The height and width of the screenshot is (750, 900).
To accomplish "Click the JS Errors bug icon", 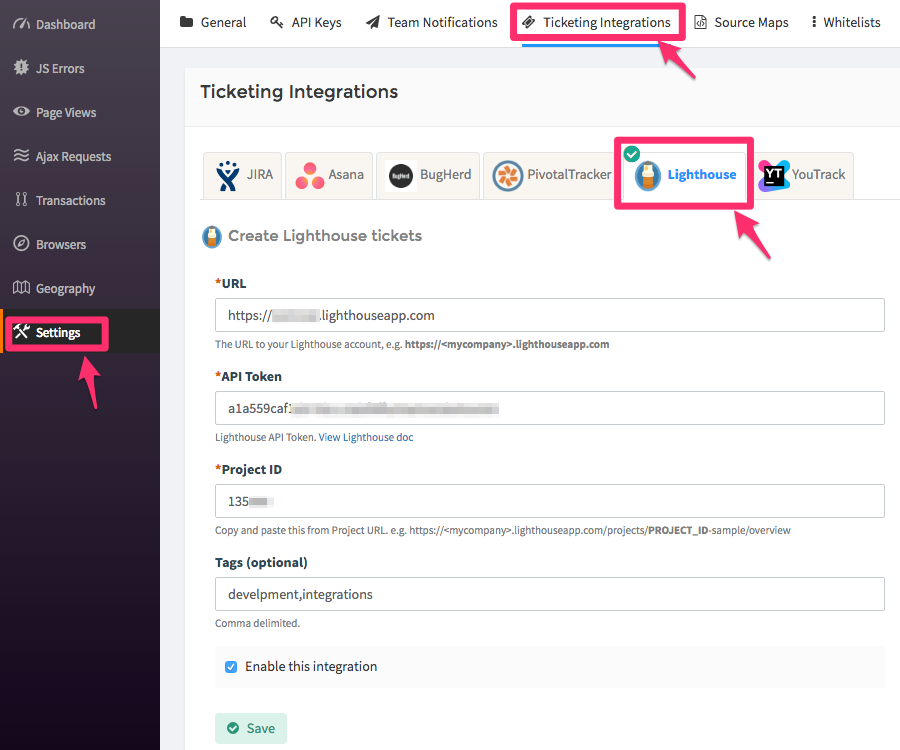I will click(21, 68).
